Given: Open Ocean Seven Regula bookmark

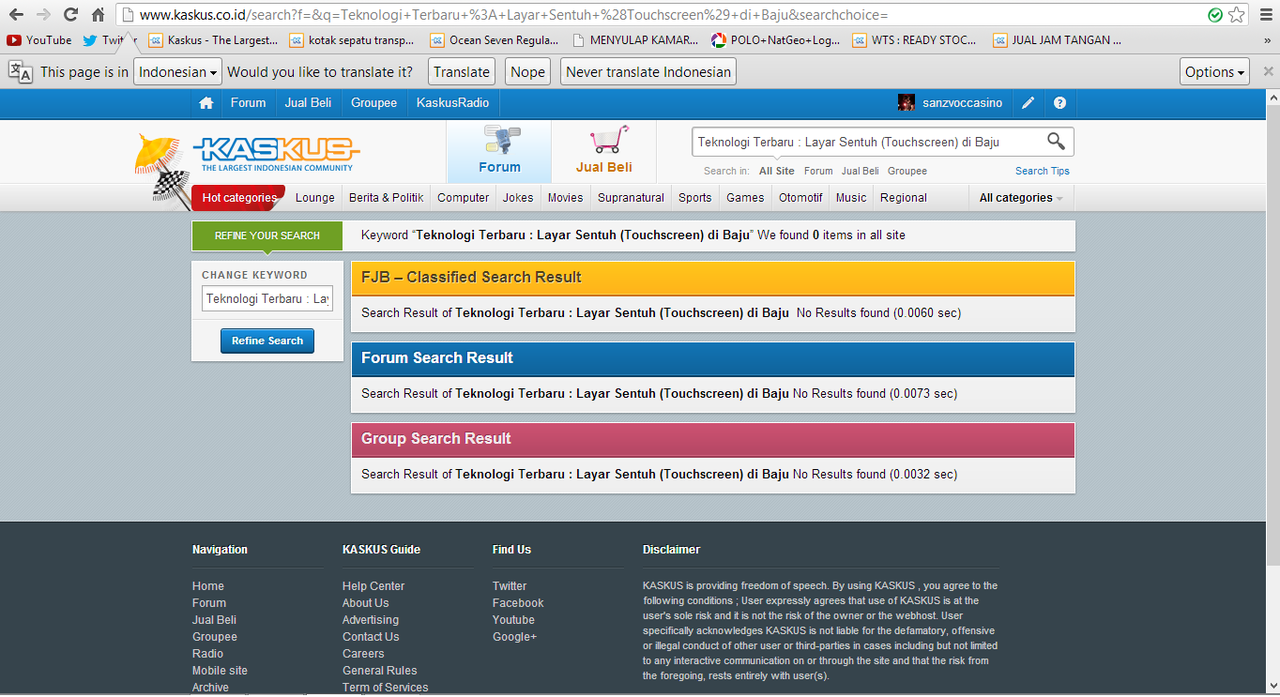Looking at the screenshot, I should click(495, 40).
